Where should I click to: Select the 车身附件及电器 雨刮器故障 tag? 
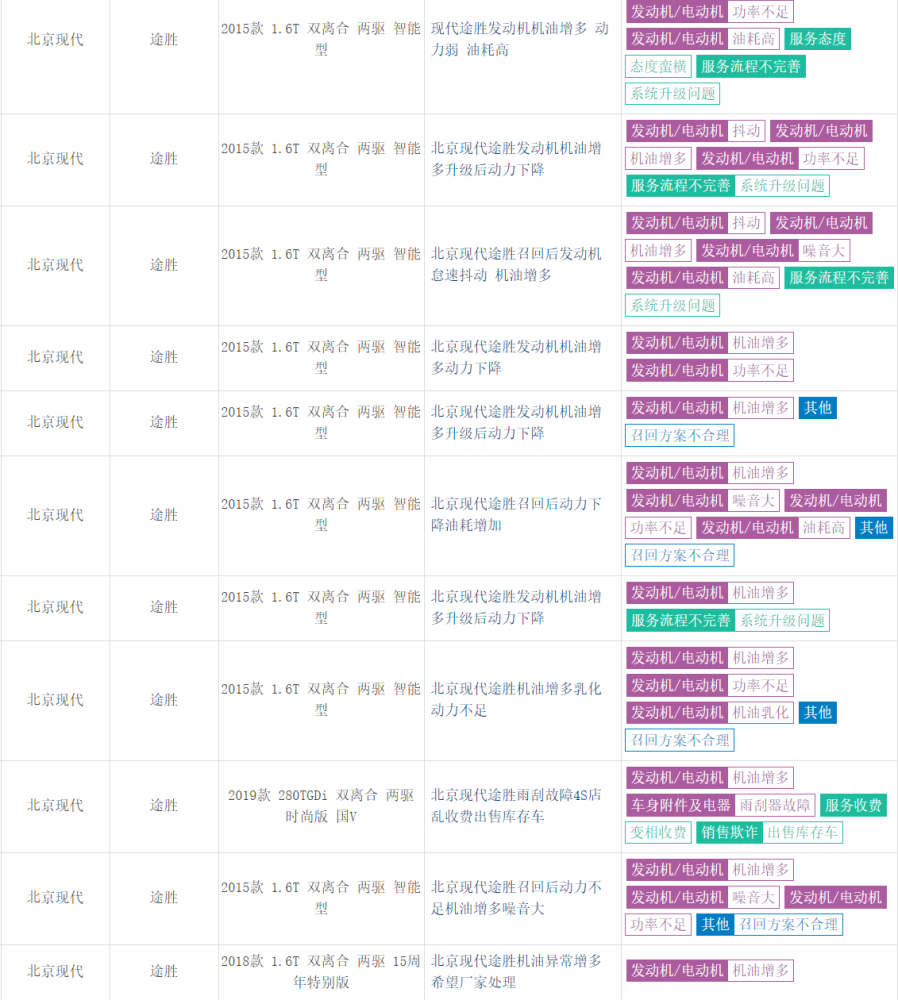pos(721,805)
